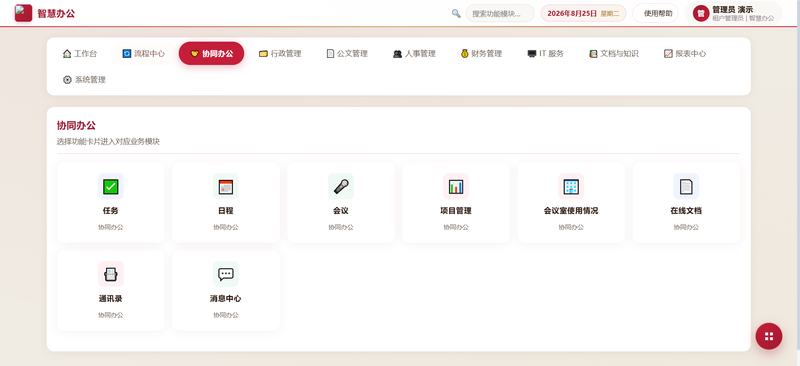Click the 会议 card title

pyautogui.click(x=341, y=211)
